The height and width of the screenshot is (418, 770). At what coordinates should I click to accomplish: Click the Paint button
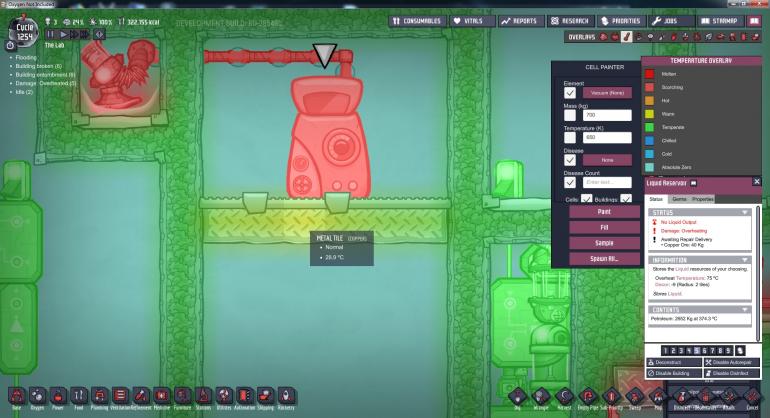[604, 212]
